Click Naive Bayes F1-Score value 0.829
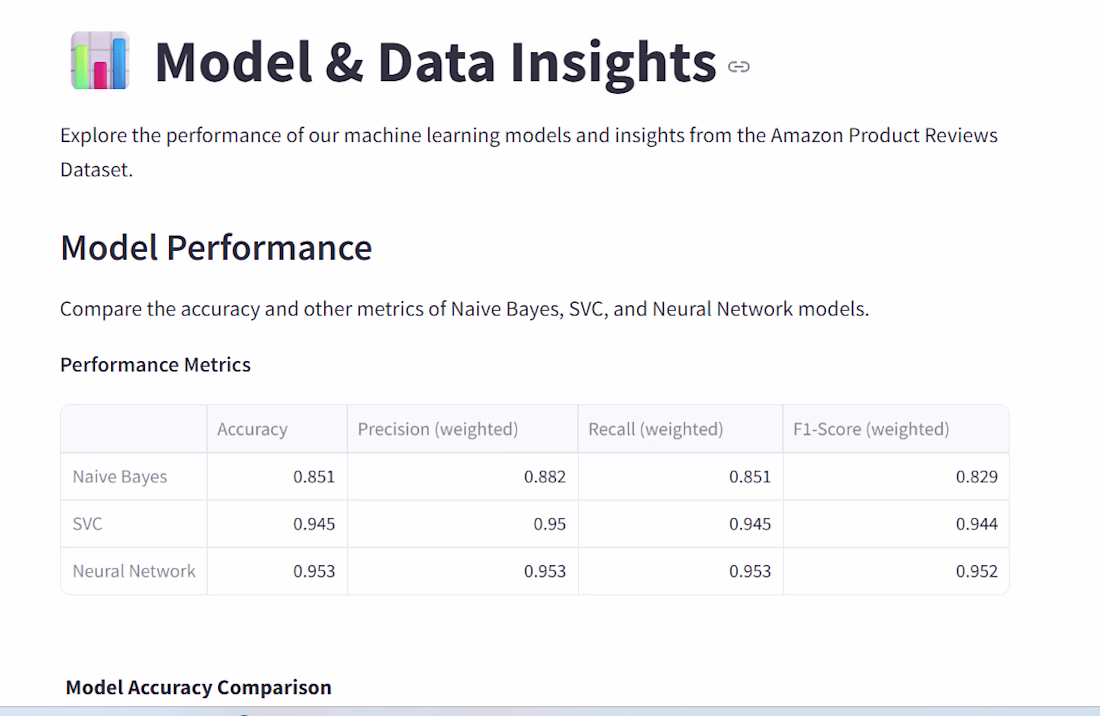The image size is (1100, 716). click(x=976, y=477)
